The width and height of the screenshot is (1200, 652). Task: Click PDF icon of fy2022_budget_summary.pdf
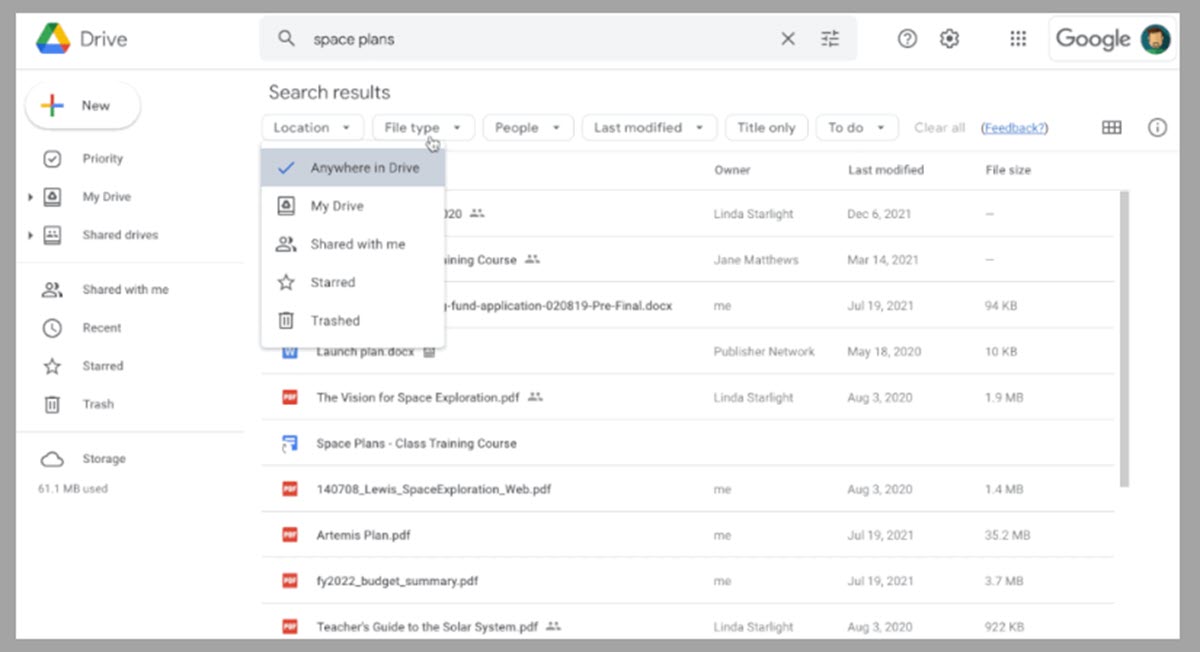290,581
